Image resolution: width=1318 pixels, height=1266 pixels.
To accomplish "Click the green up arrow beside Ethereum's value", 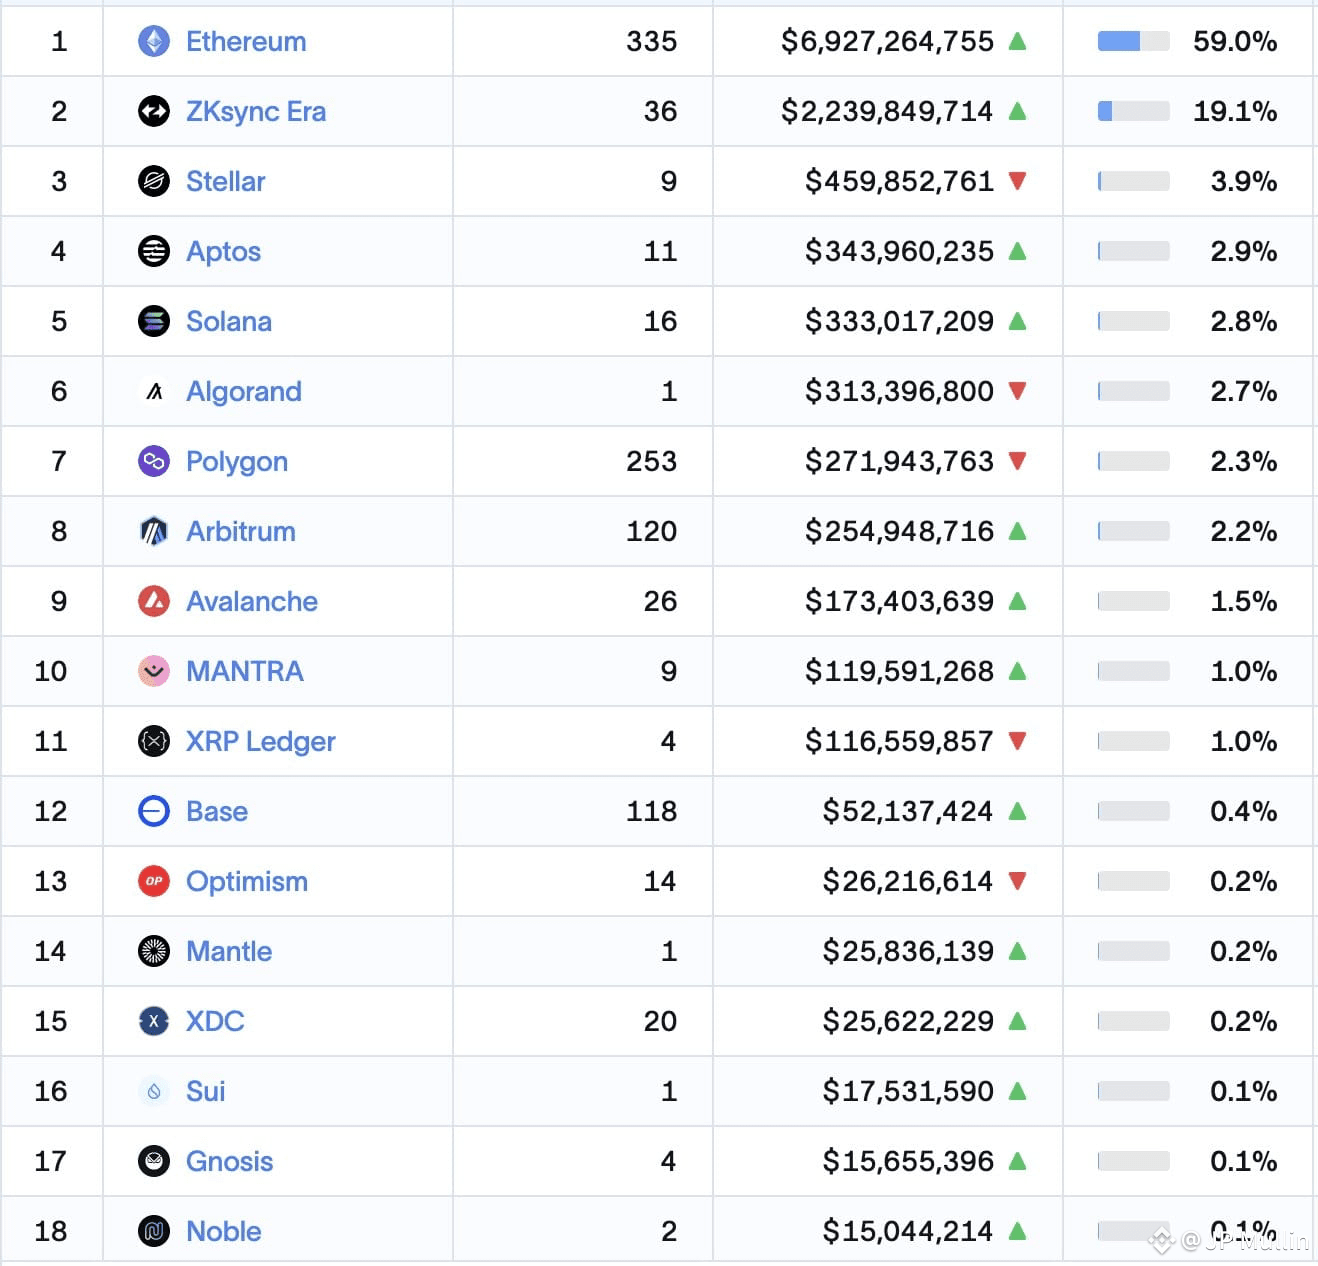I will 1018,41.
